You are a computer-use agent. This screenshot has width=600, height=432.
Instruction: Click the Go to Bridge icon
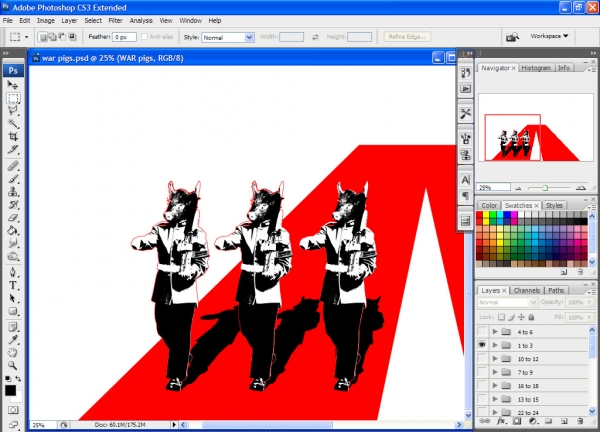tap(512, 37)
